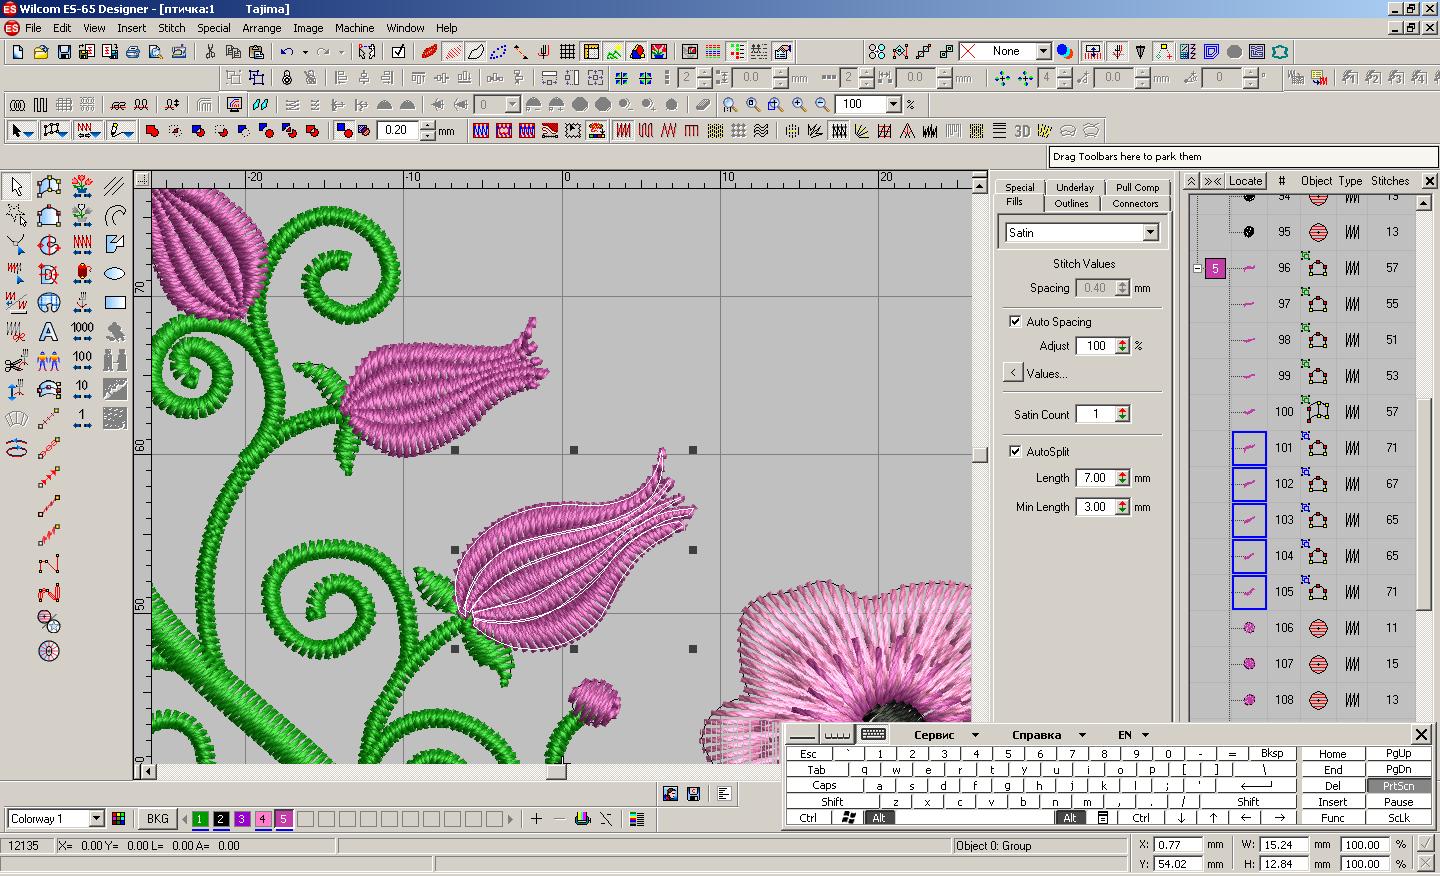This screenshot has width=1440, height=876.
Task: Click the Show Grid icon in toolbar
Action: click(x=567, y=52)
